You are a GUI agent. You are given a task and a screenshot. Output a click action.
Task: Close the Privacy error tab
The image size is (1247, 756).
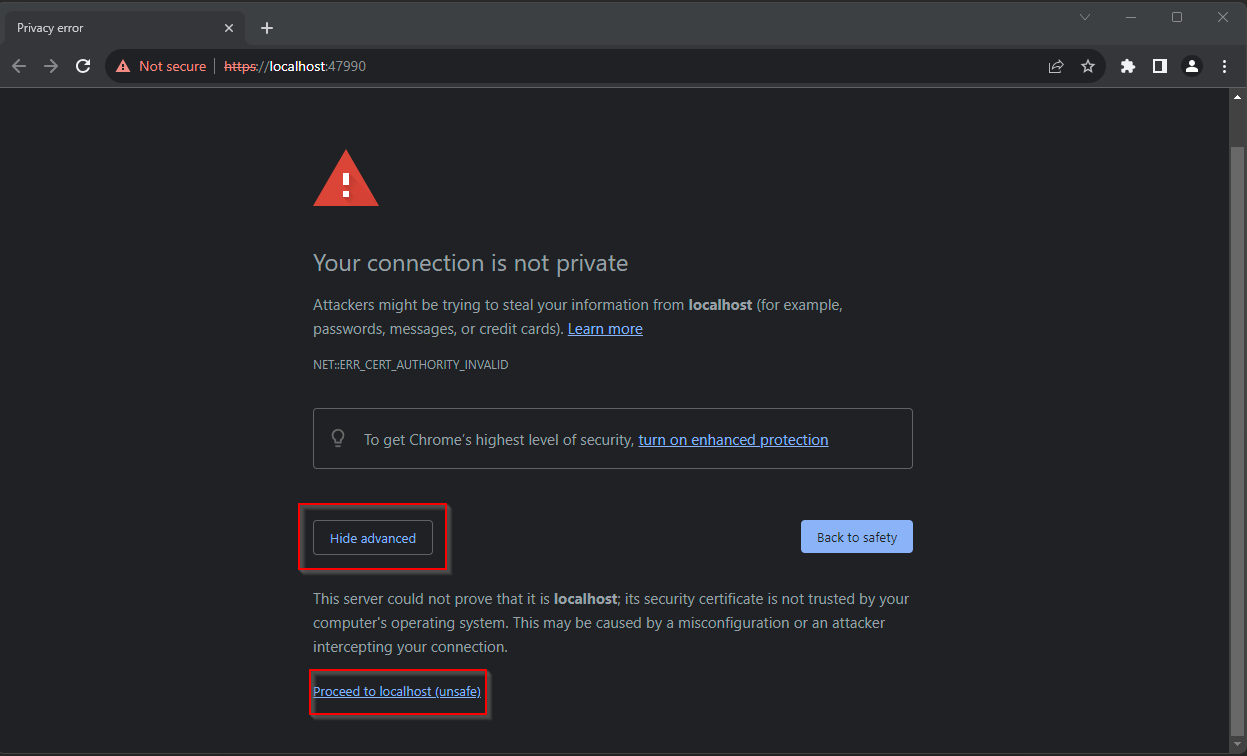[x=231, y=28]
